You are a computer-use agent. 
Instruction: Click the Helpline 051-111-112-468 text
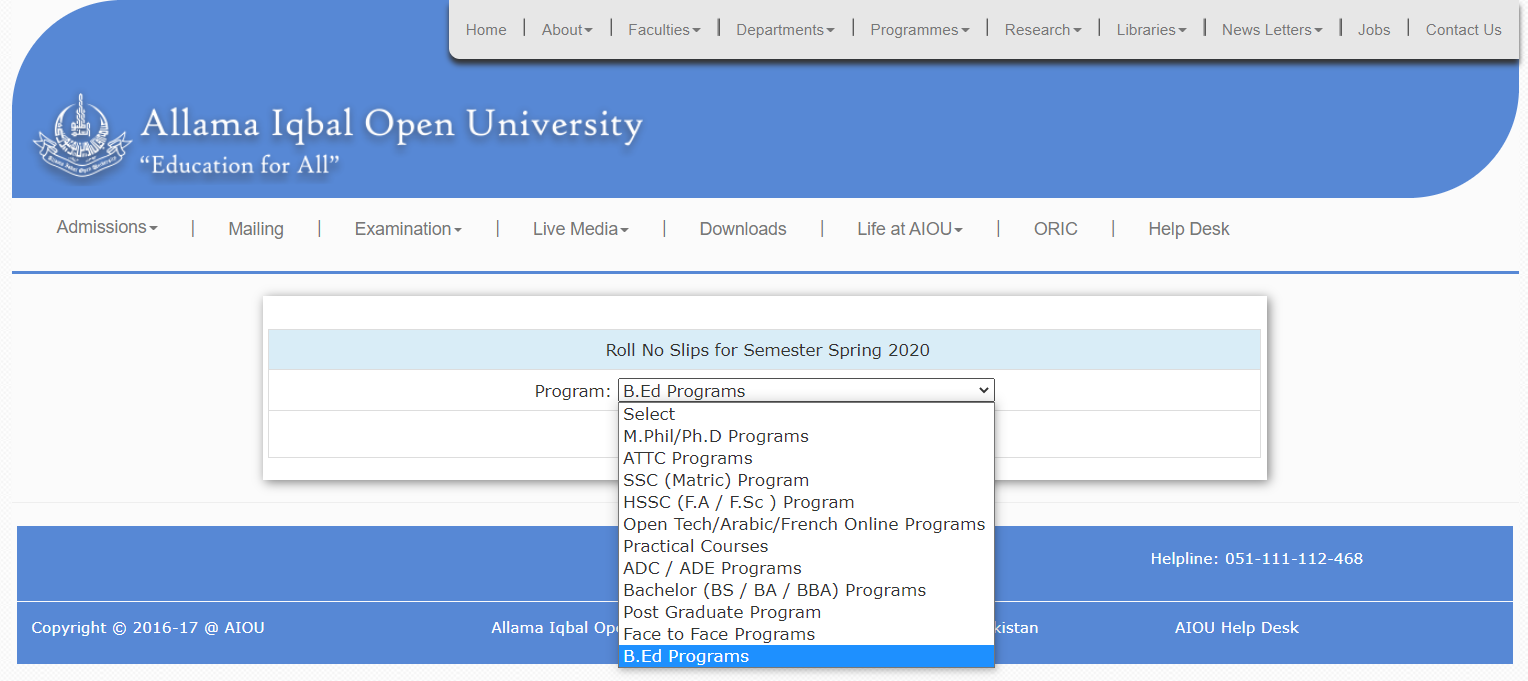point(1256,559)
